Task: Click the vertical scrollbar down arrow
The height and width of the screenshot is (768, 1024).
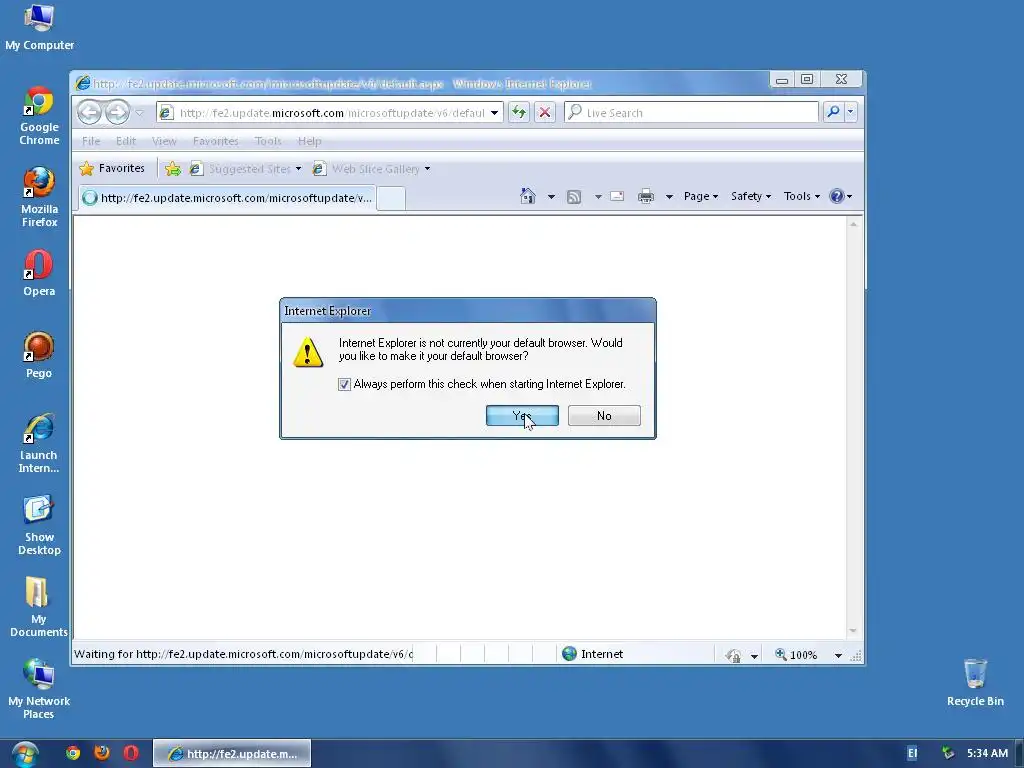Action: (x=853, y=631)
